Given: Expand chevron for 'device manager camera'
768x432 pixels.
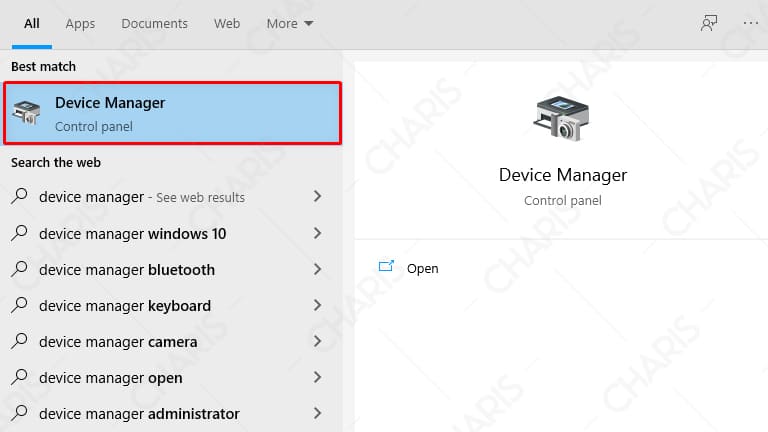Looking at the screenshot, I should tap(317, 341).
